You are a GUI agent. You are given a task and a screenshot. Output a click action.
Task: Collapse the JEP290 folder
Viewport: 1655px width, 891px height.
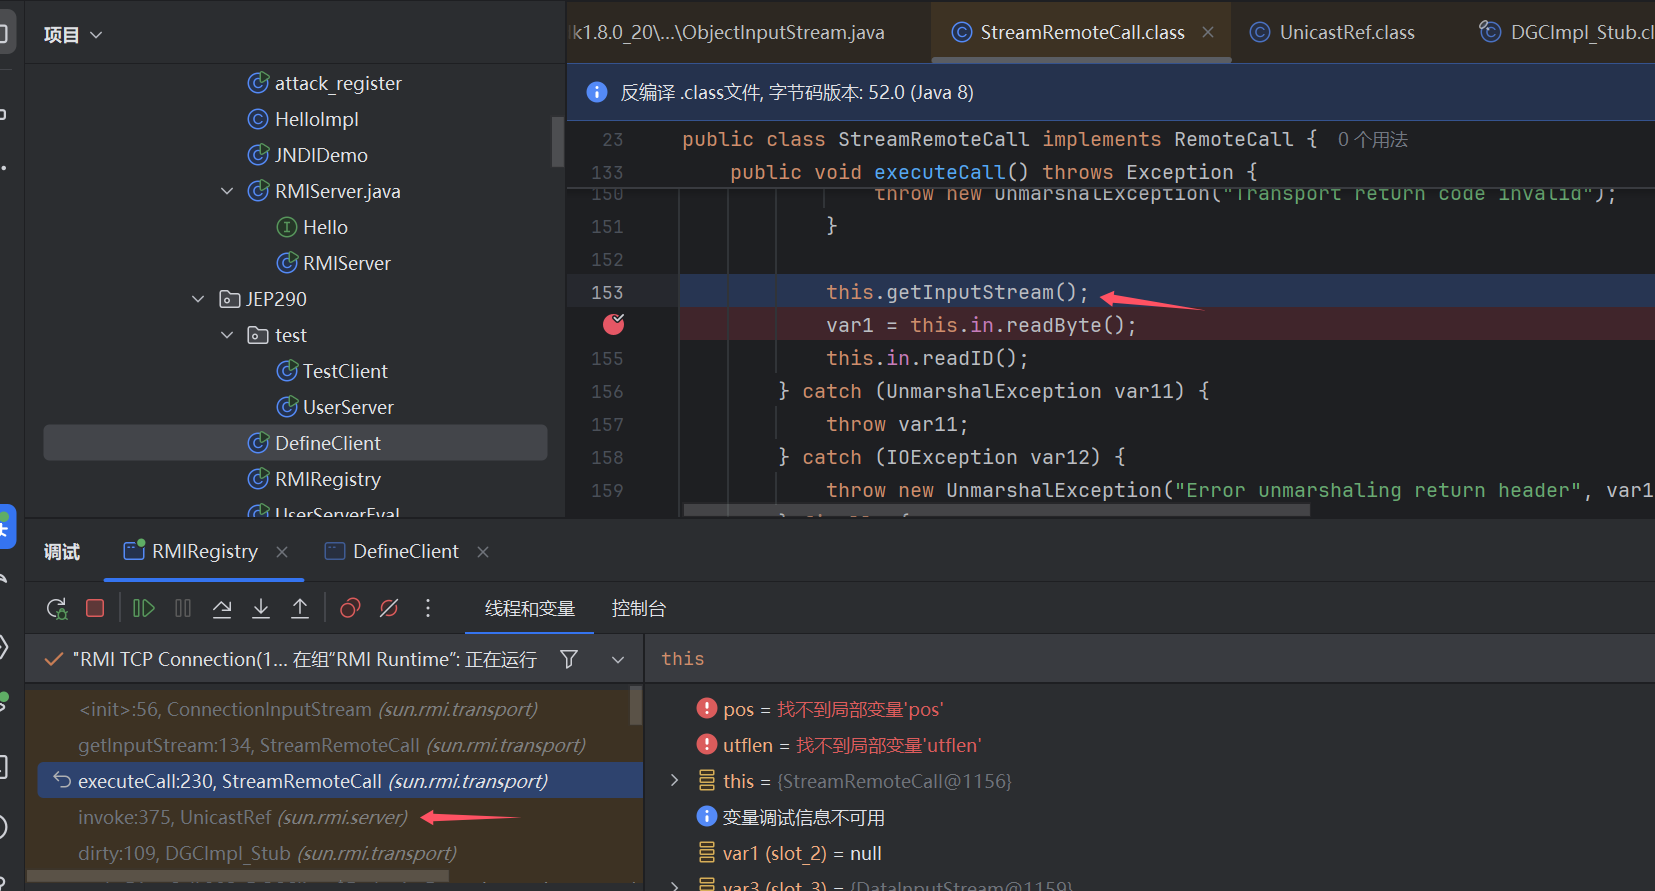click(x=198, y=299)
